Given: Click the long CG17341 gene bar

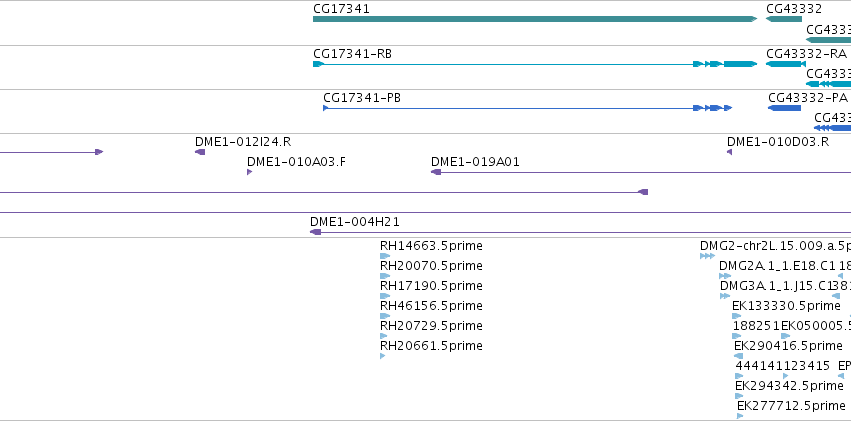Looking at the screenshot, I should pos(535,19).
